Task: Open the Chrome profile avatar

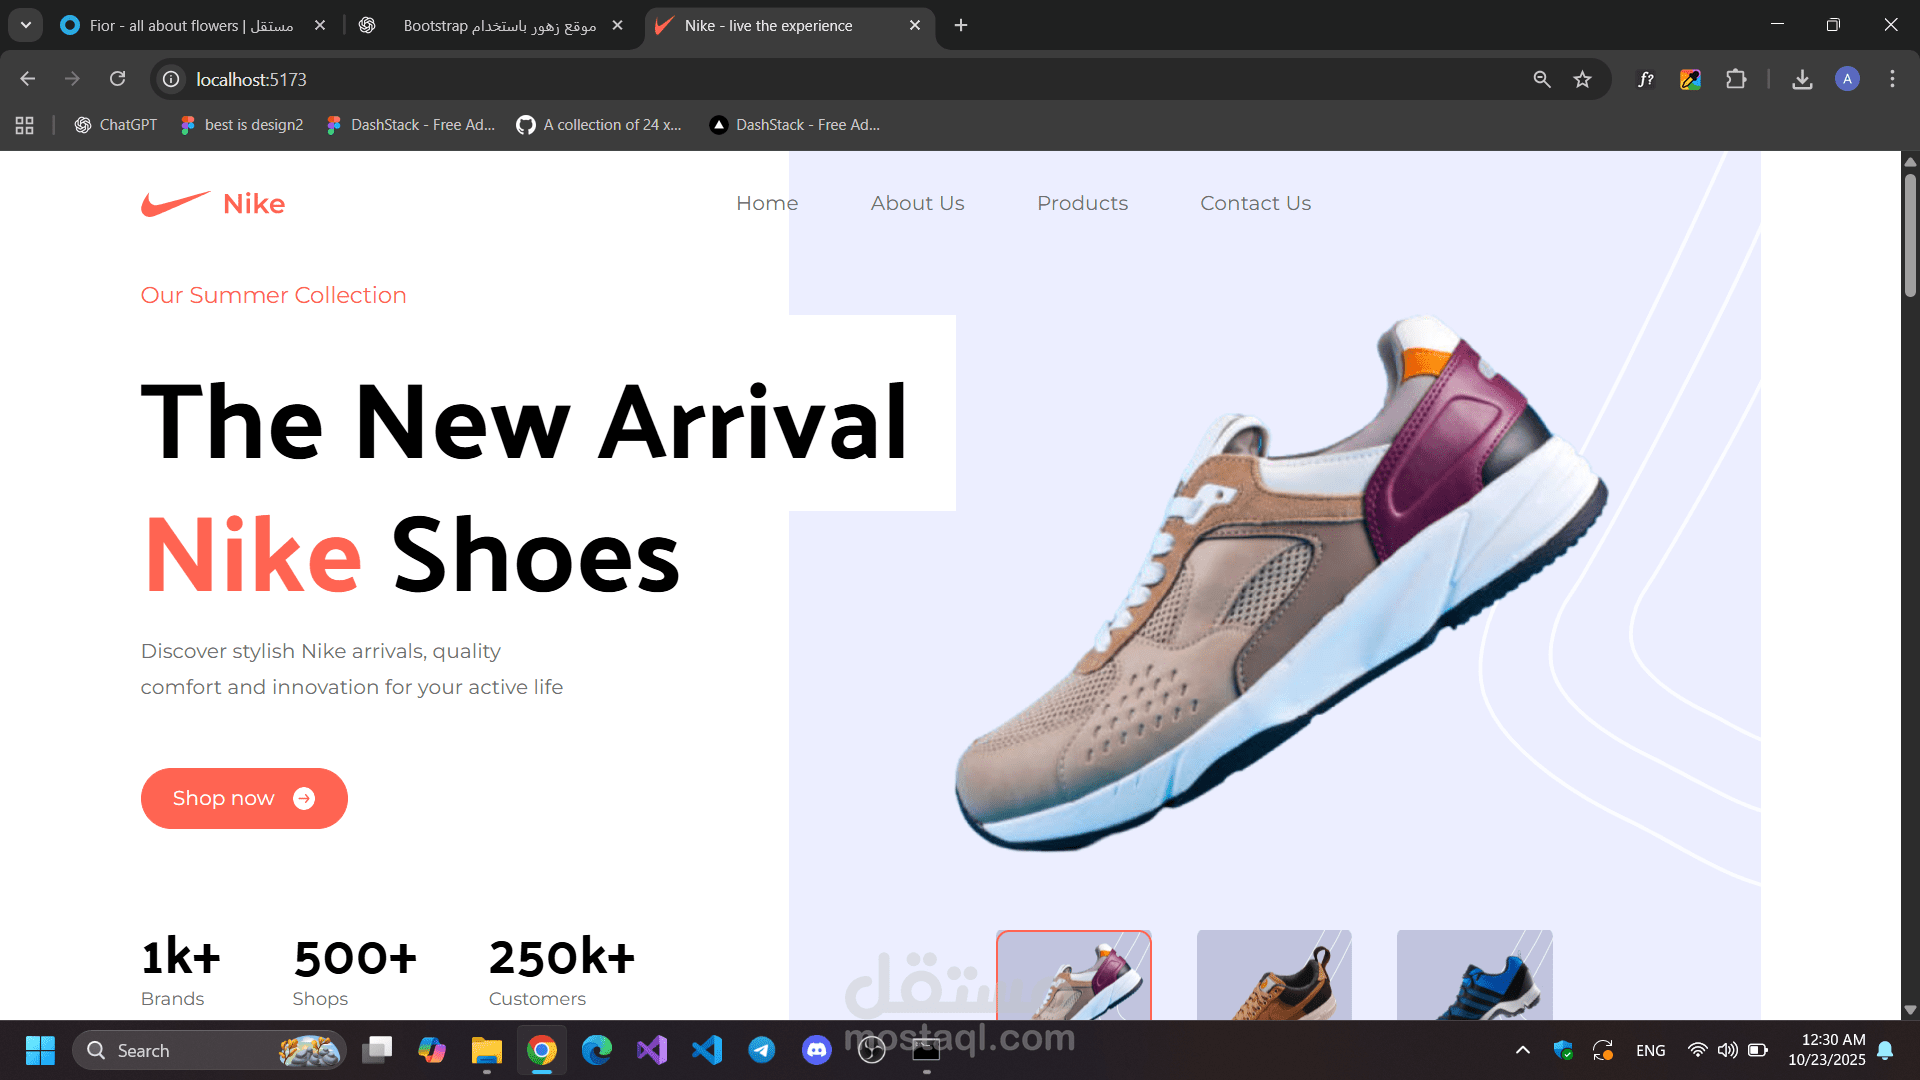Action: [x=1847, y=79]
